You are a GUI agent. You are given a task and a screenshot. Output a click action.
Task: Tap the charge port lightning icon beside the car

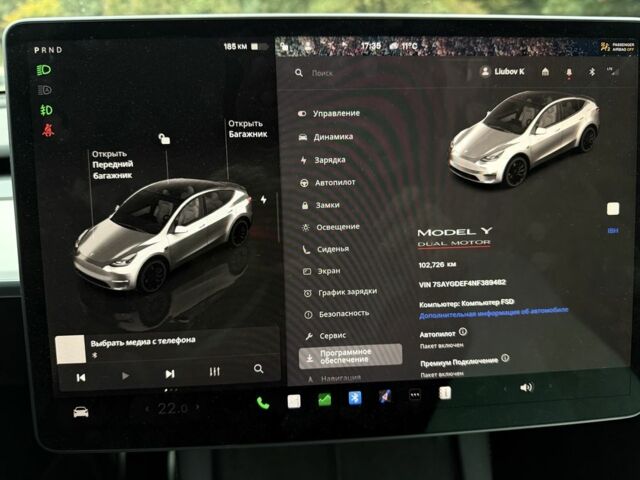pyautogui.click(x=264, y=199)
